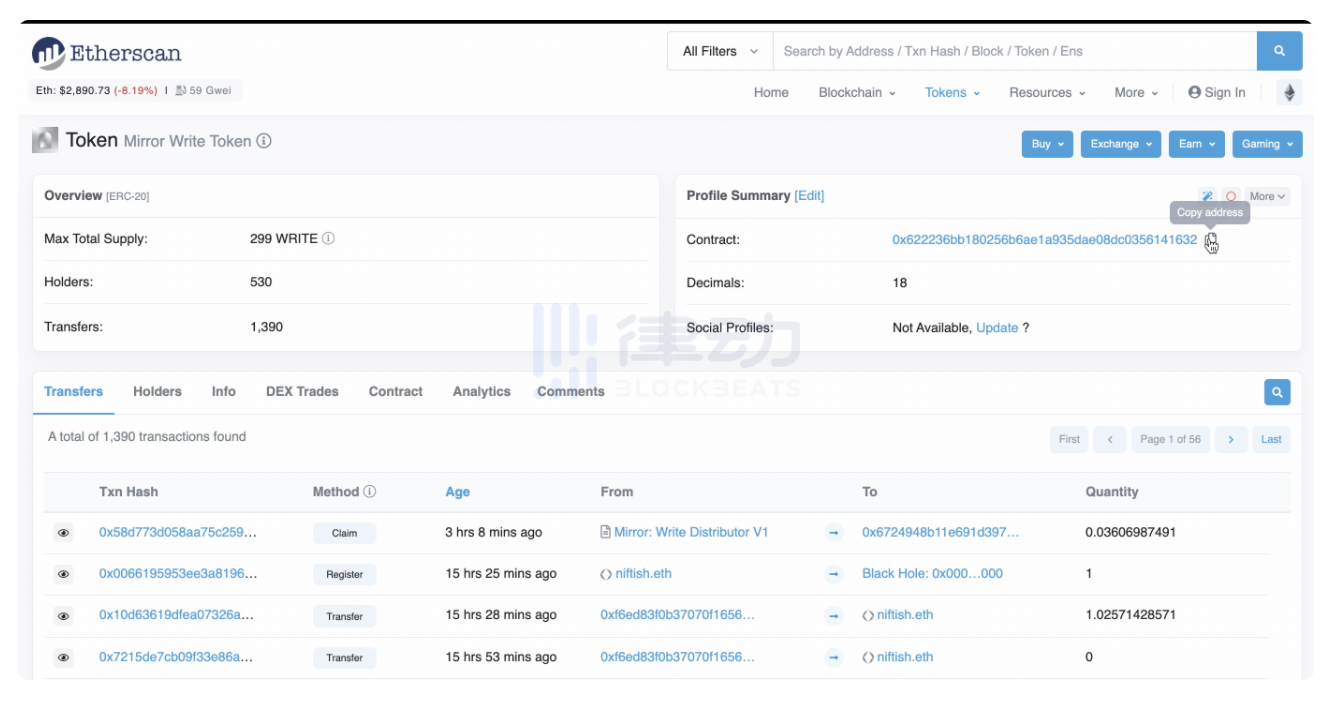The width and height of the screenshot is (1334, 702).
Task: Click info icon beside Mirror Write Token
Action: tap(264, 142)
